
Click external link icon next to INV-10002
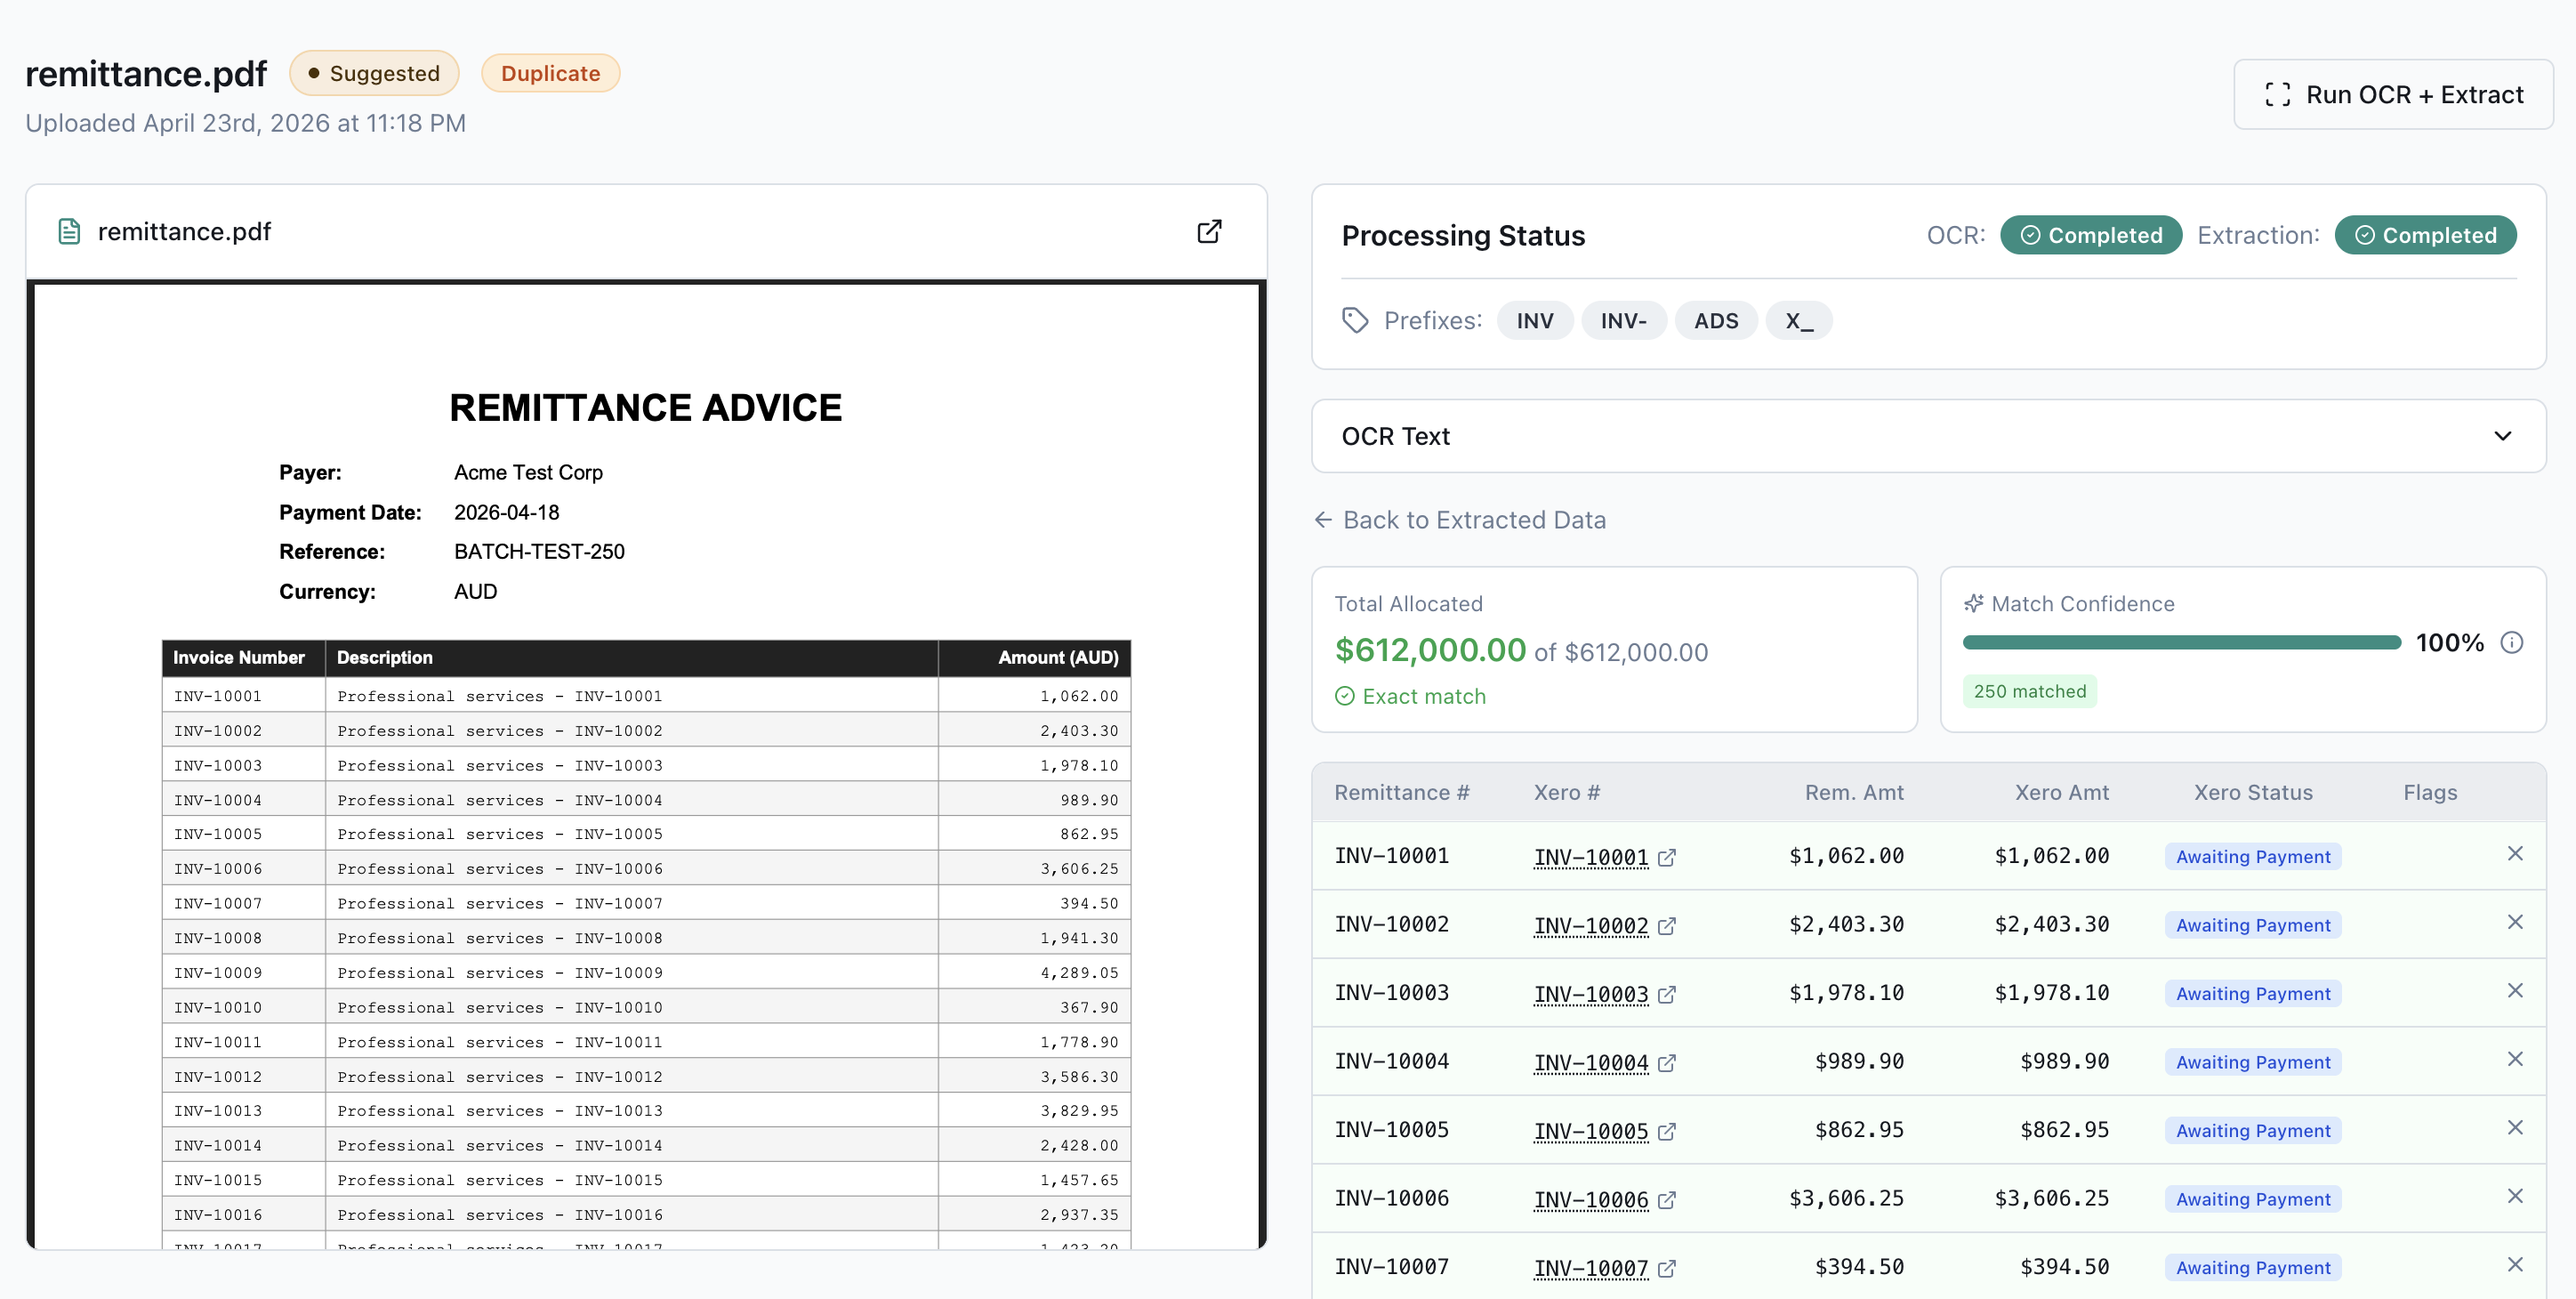[x=1667, y=926]
